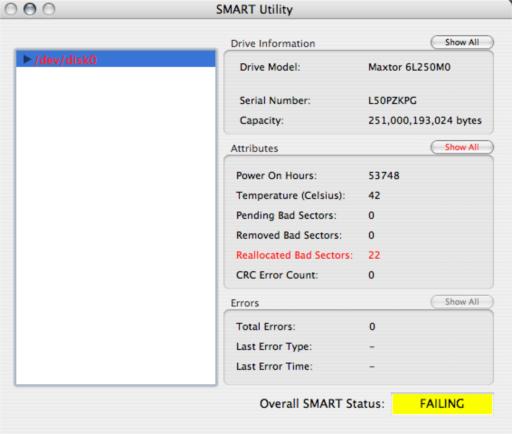Image resolution: width=512 pixels, height=434 pixels.
Task: Click the Power On Hours value 53748
Action: click(384, 175)
